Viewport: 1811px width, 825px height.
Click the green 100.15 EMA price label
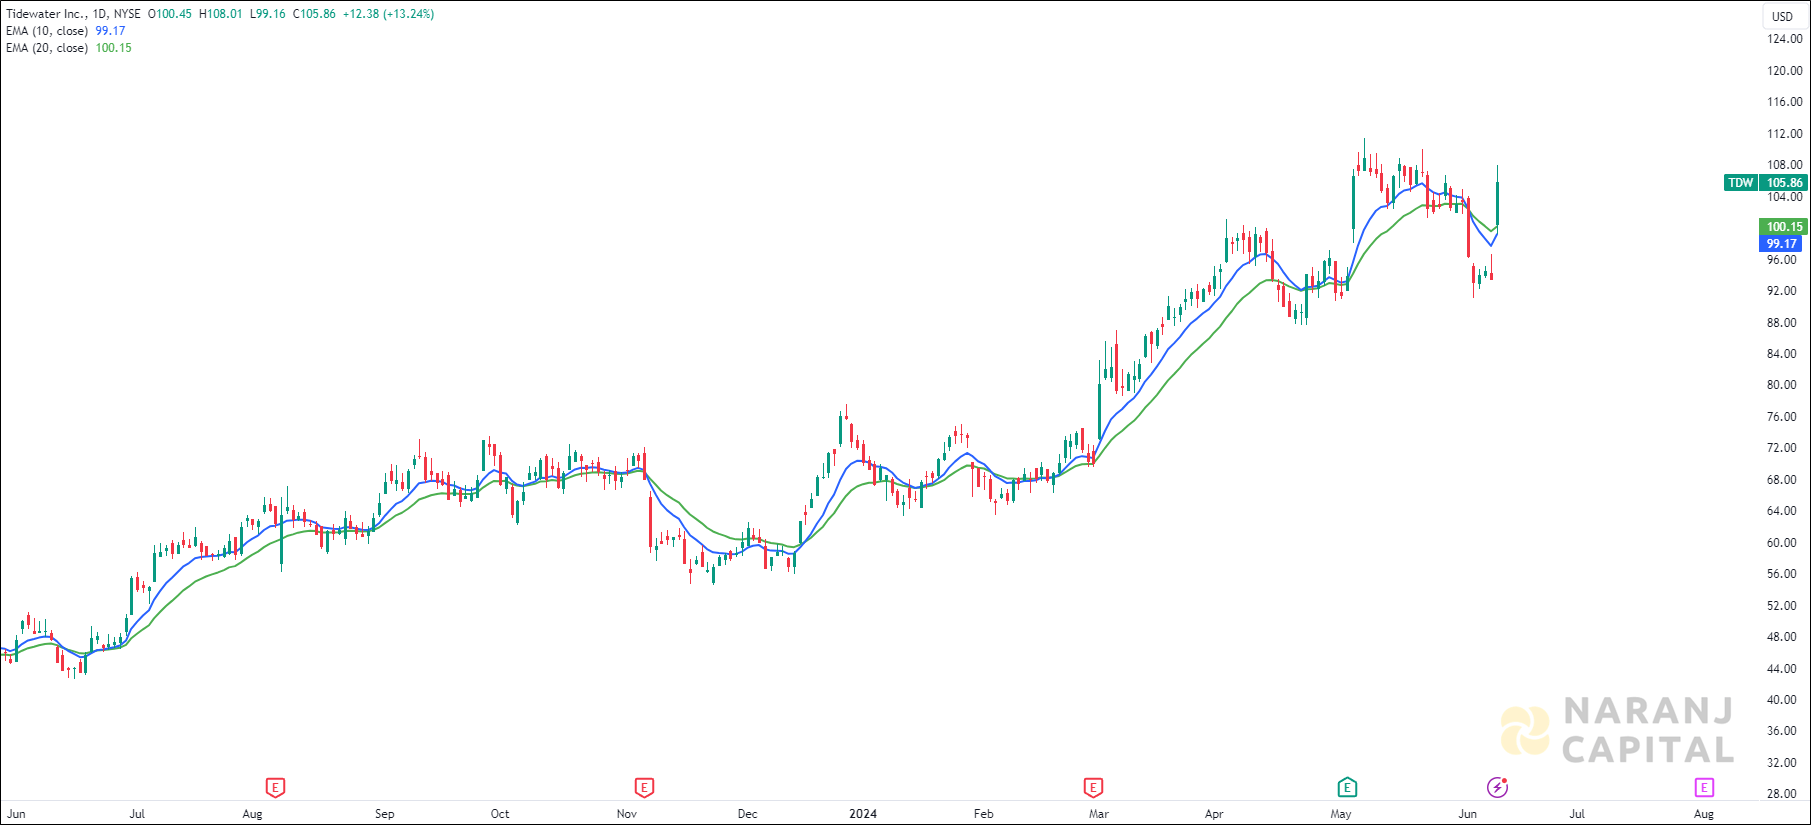1784,227
